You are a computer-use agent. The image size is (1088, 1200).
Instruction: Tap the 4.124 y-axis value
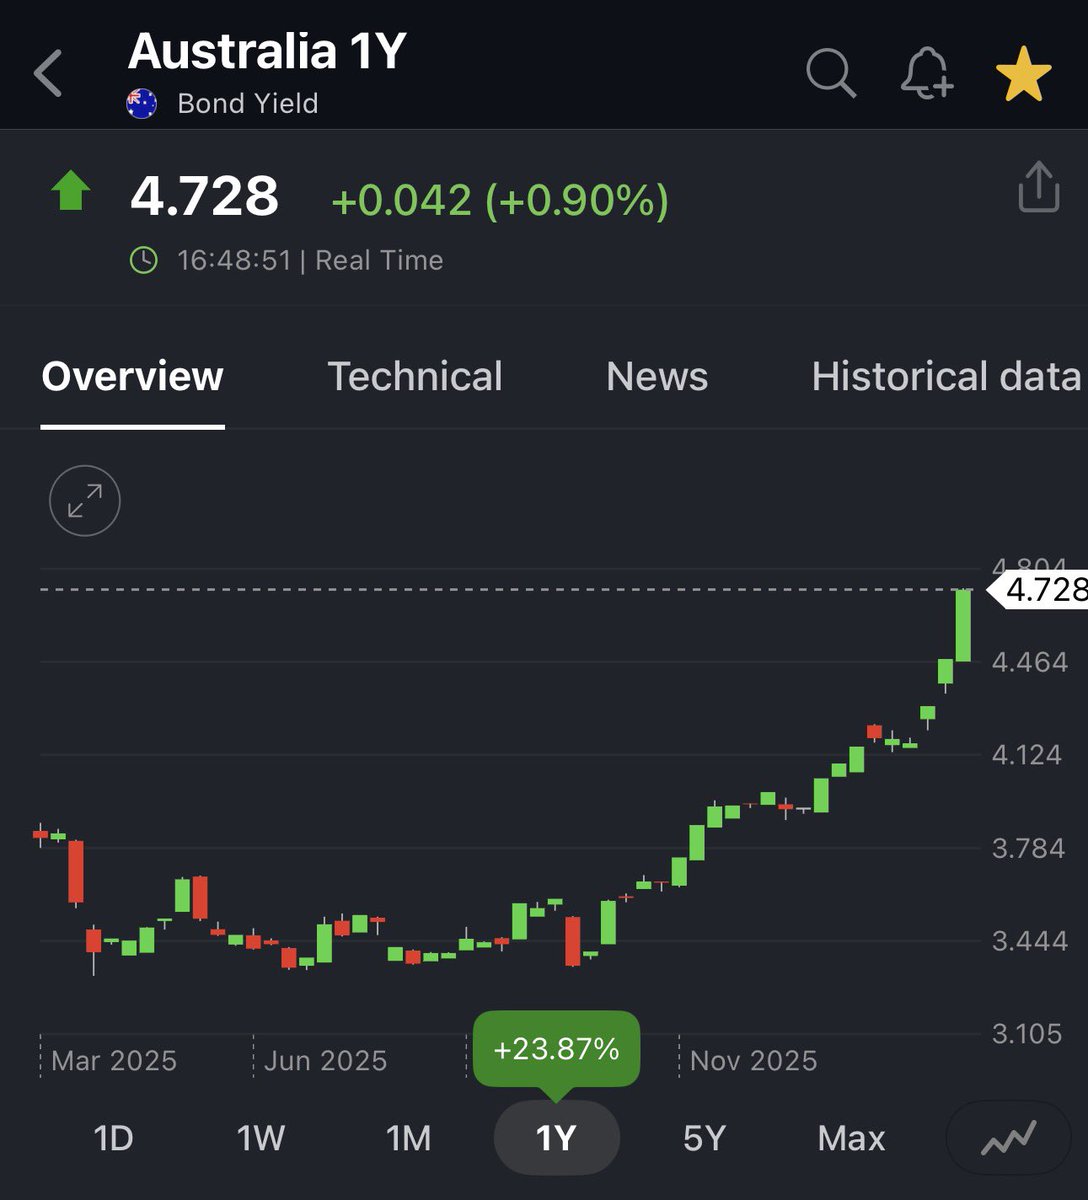coord(1027,754)
